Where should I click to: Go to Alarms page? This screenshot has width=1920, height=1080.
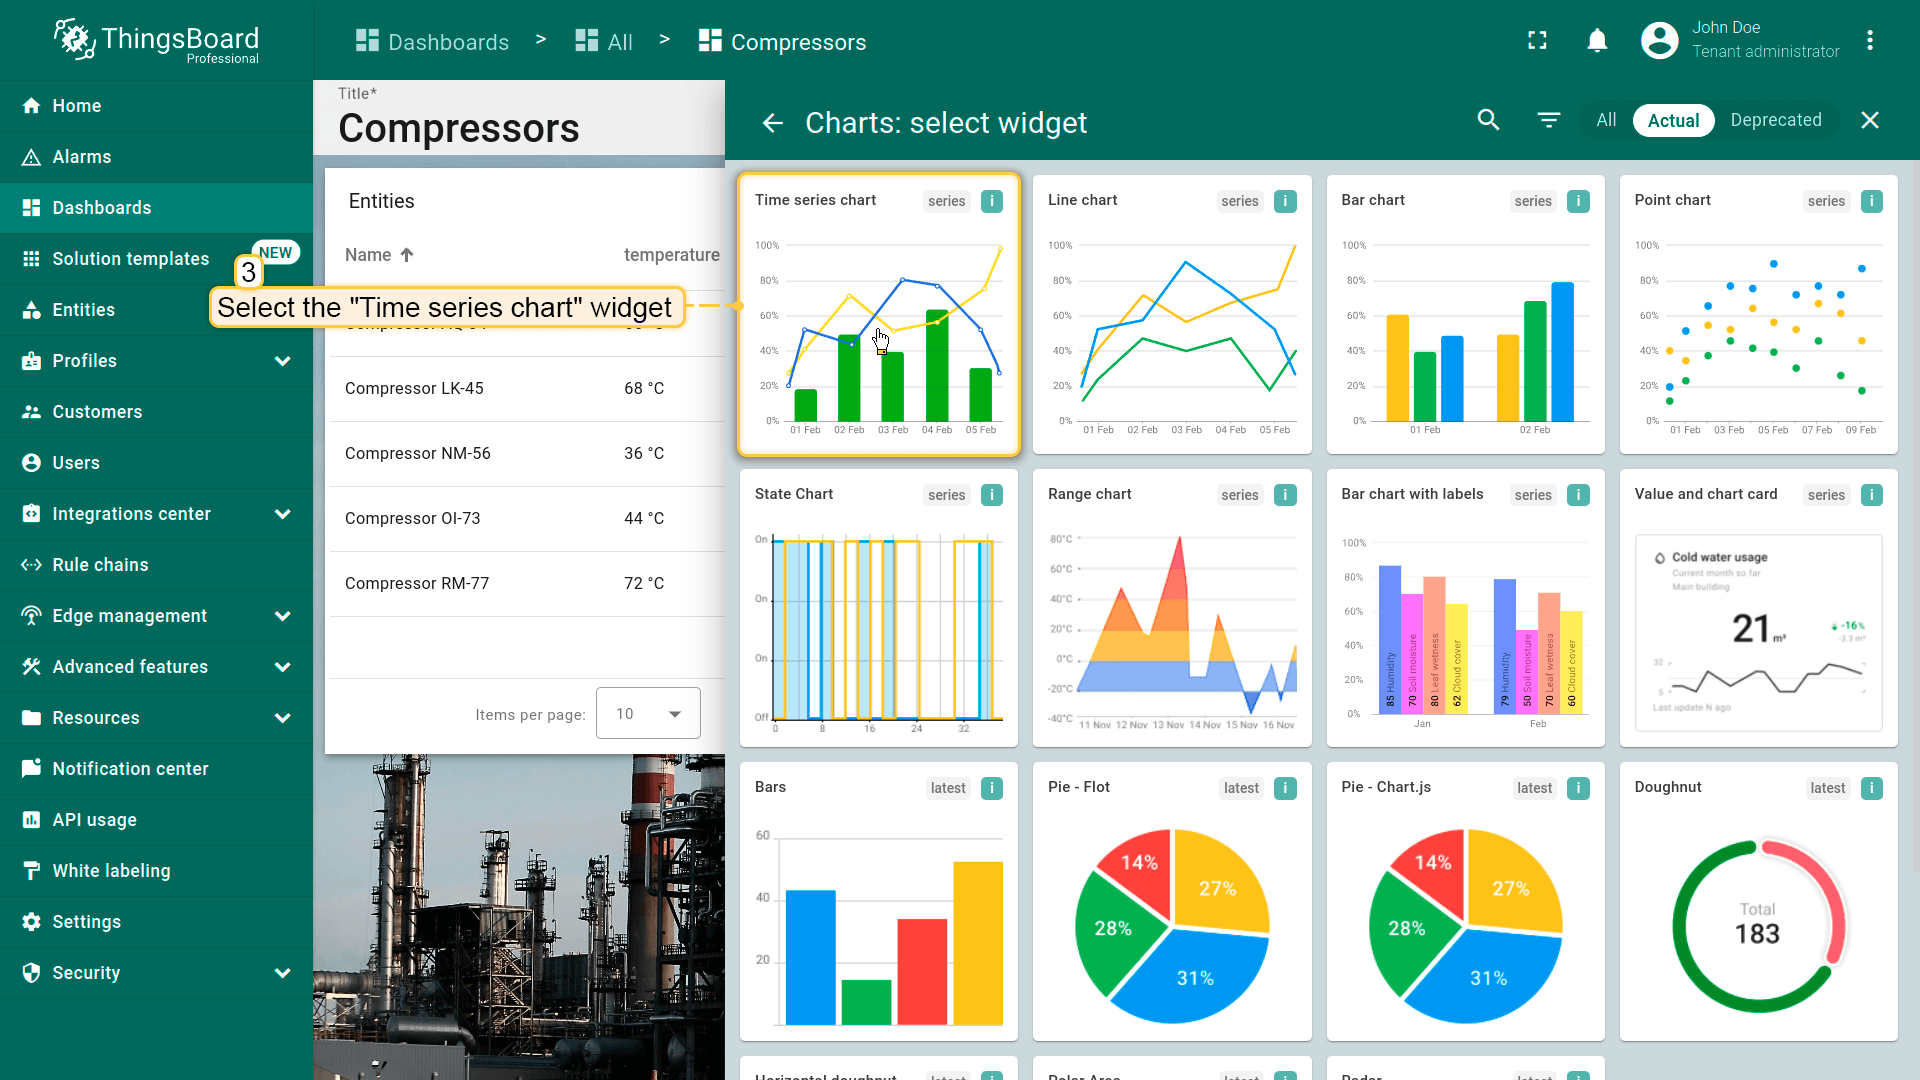[x=81, y=157]
